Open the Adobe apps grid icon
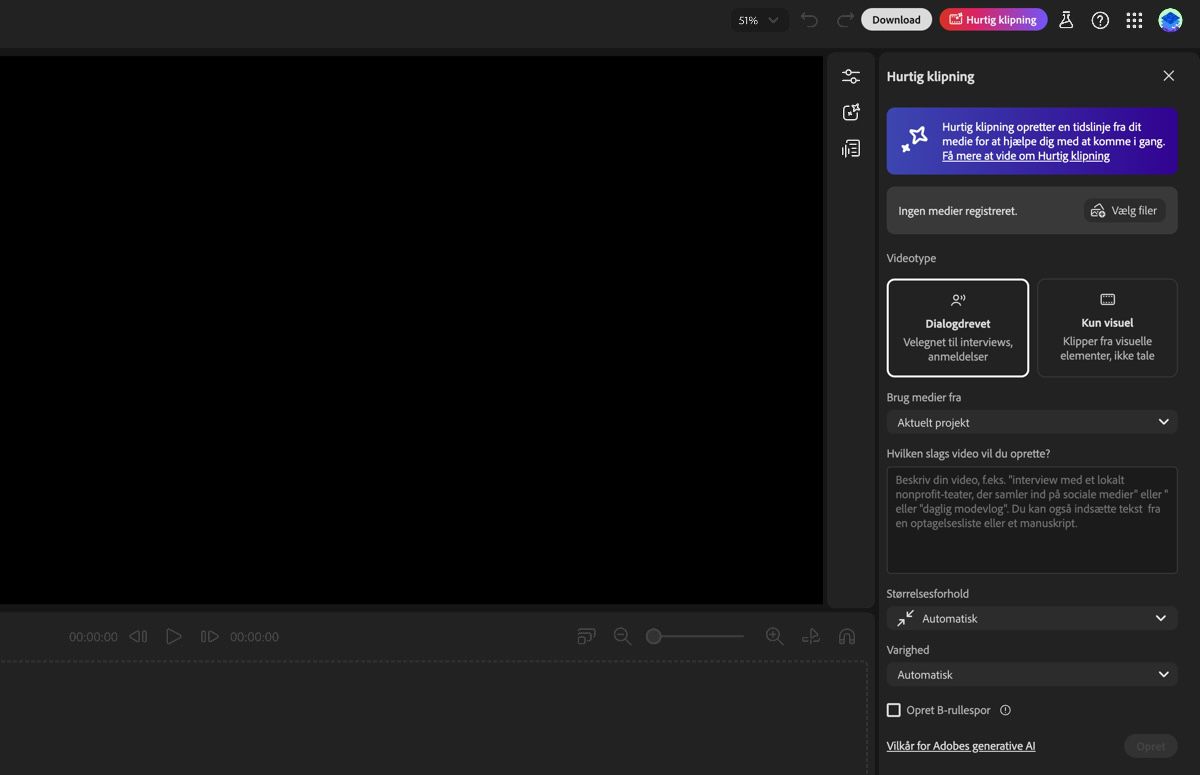The width and height of the screenshot is (1200, 775). click(x=1134, y=19)
